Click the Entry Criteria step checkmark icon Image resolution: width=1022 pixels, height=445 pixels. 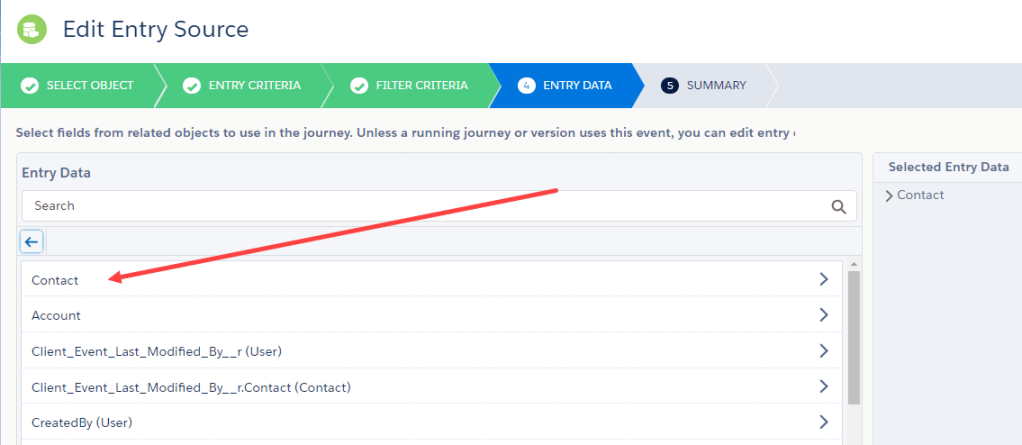click(x=192, y=86)
